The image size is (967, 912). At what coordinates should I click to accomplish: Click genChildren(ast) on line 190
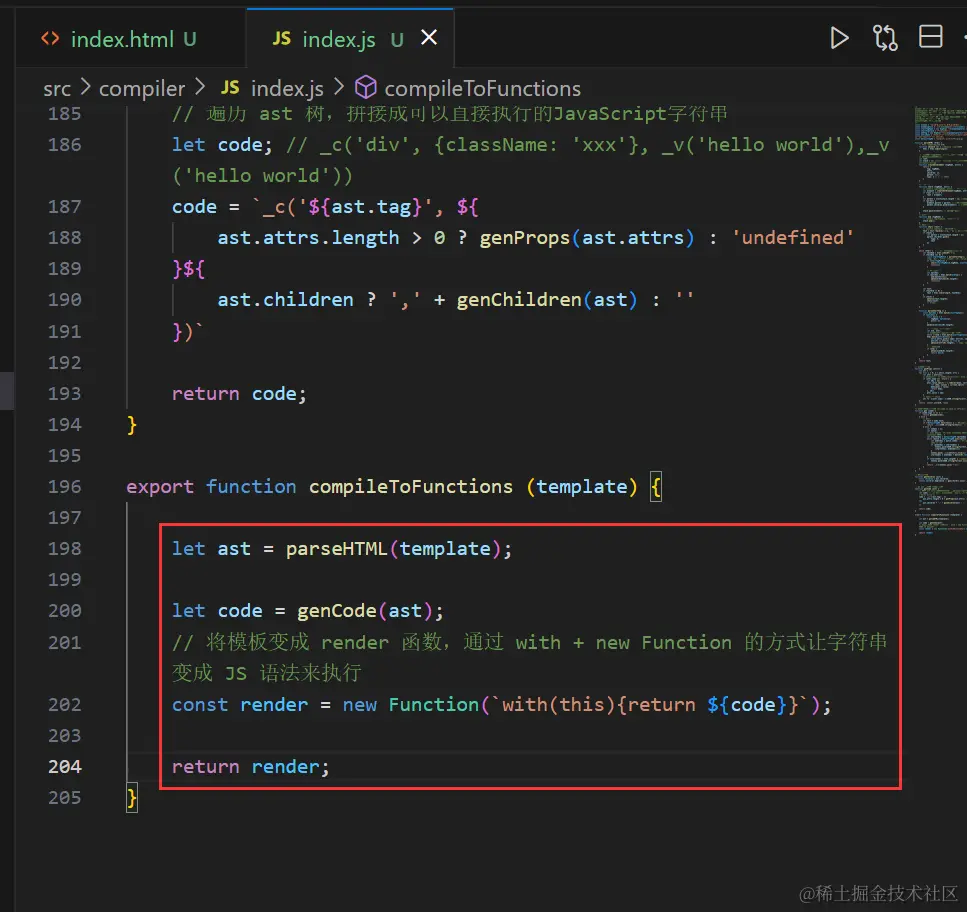click(x=546, y=300)
